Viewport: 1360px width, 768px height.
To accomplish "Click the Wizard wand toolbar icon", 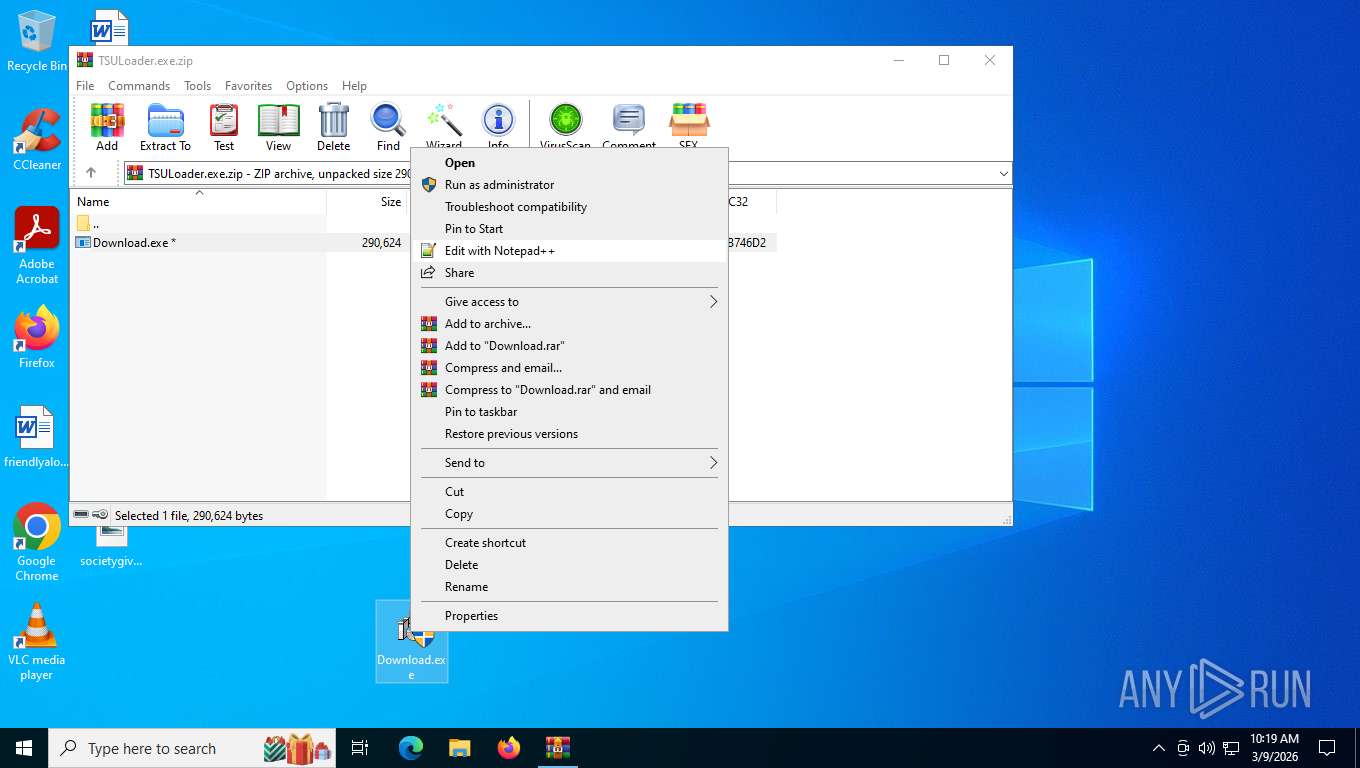I will [x=444, y=125].
